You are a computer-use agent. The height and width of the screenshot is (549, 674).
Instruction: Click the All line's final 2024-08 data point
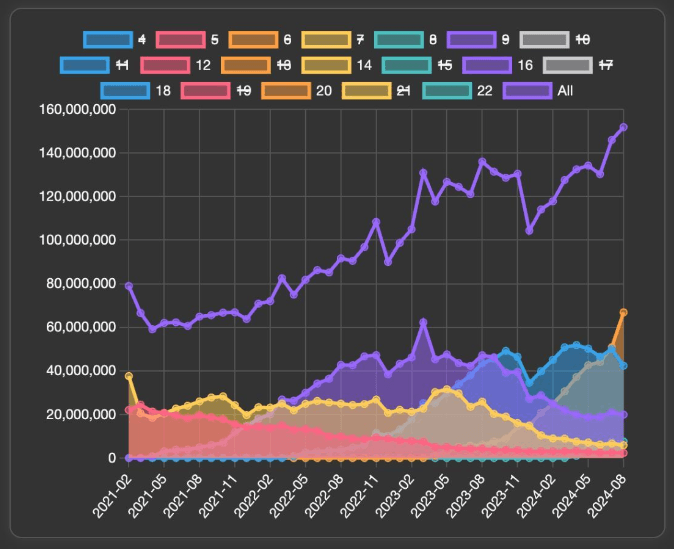click(x=623, y=127)
